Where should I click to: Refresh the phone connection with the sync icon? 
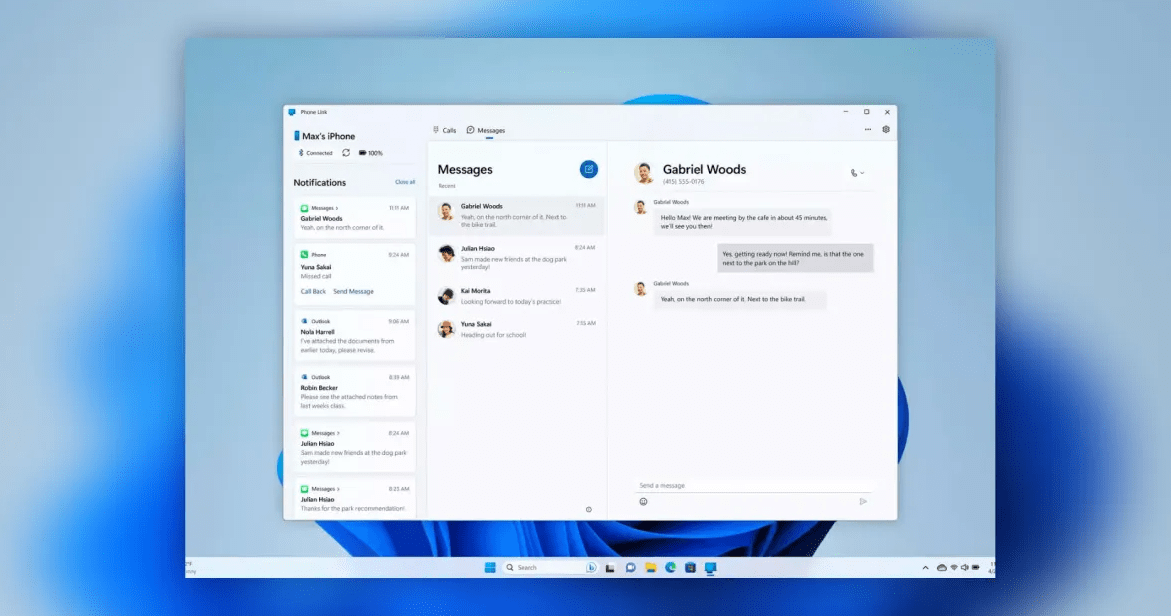[x=346, y=153]
